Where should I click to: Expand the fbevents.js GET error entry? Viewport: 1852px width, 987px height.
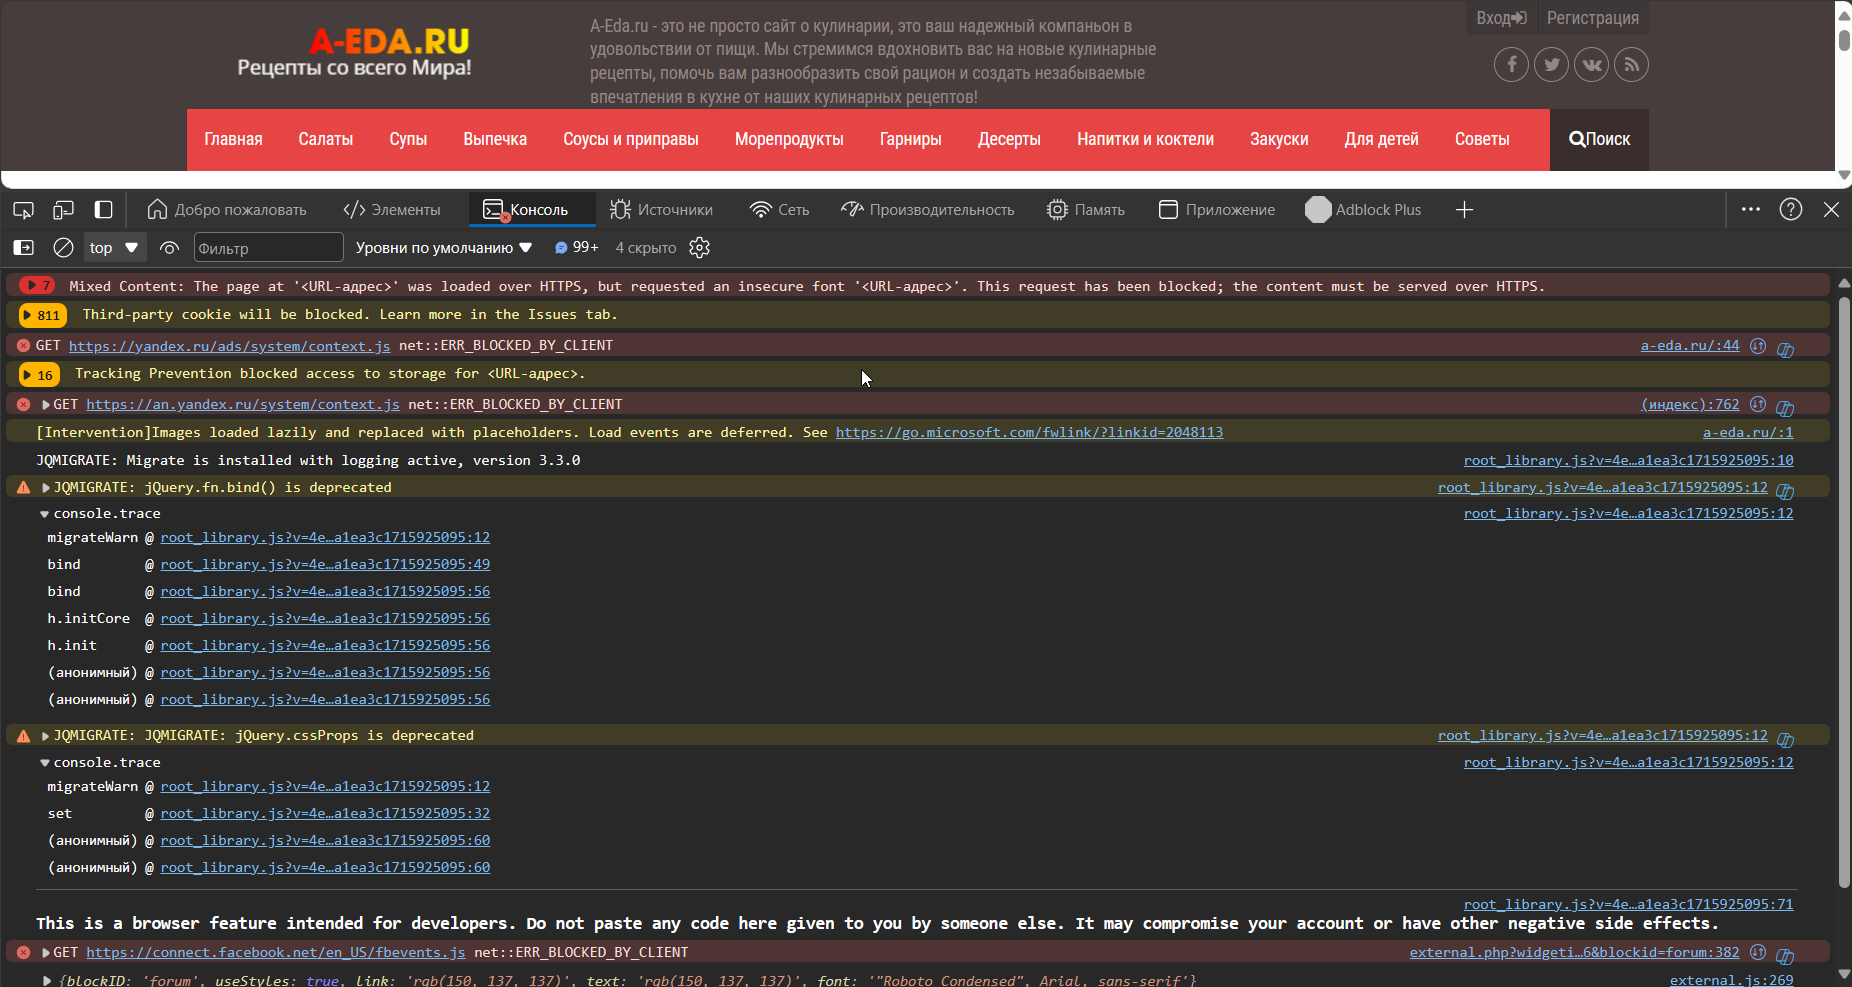point(46,953)
